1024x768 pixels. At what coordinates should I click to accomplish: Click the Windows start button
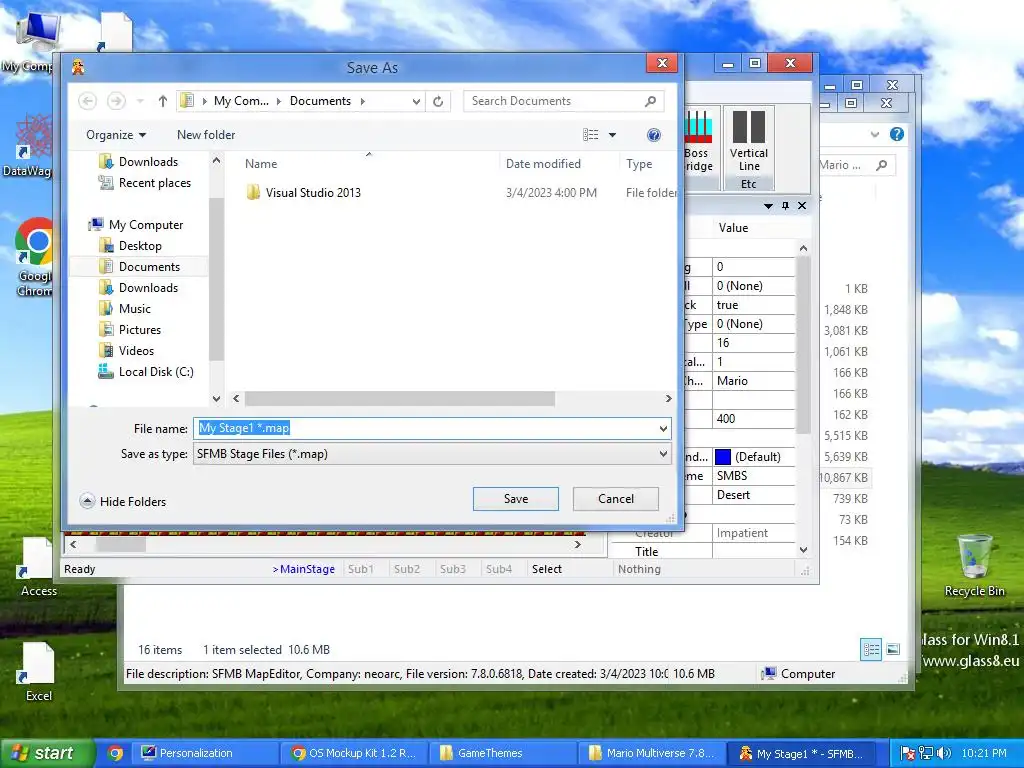47,753
